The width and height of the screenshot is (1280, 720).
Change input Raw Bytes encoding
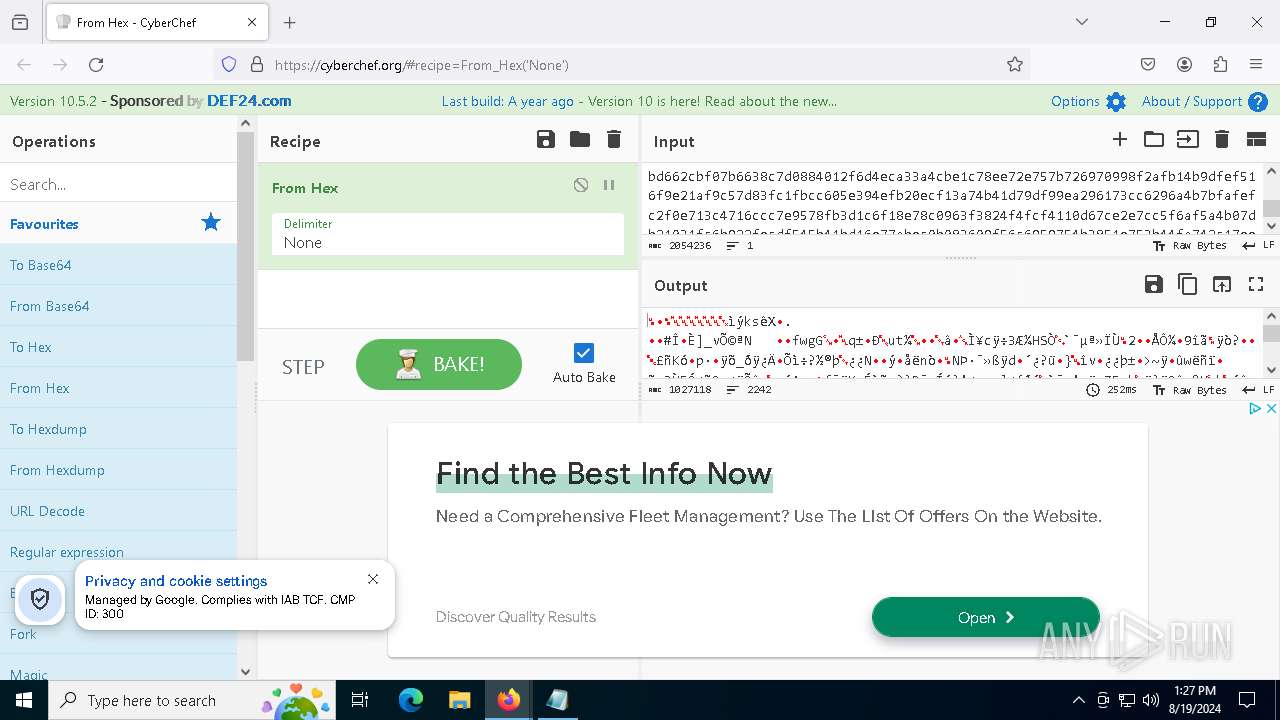point(1190,245)
